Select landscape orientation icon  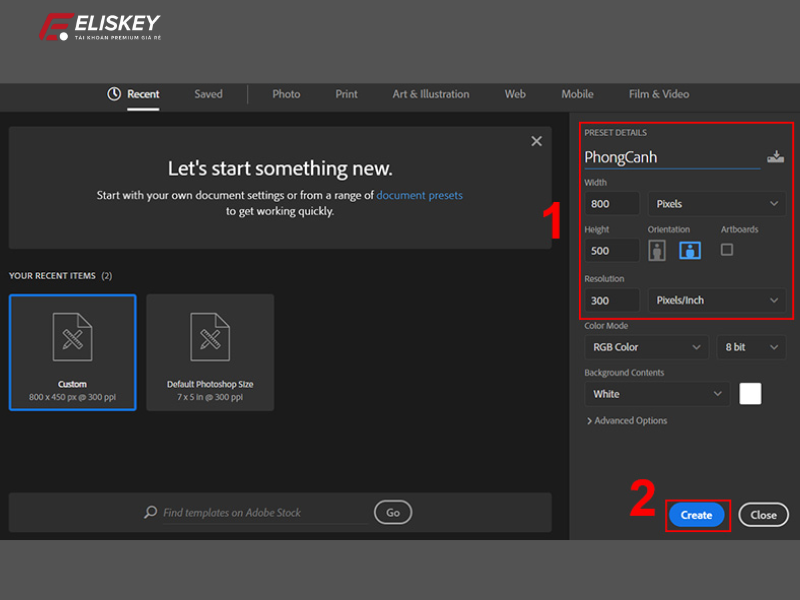(690, 250)
